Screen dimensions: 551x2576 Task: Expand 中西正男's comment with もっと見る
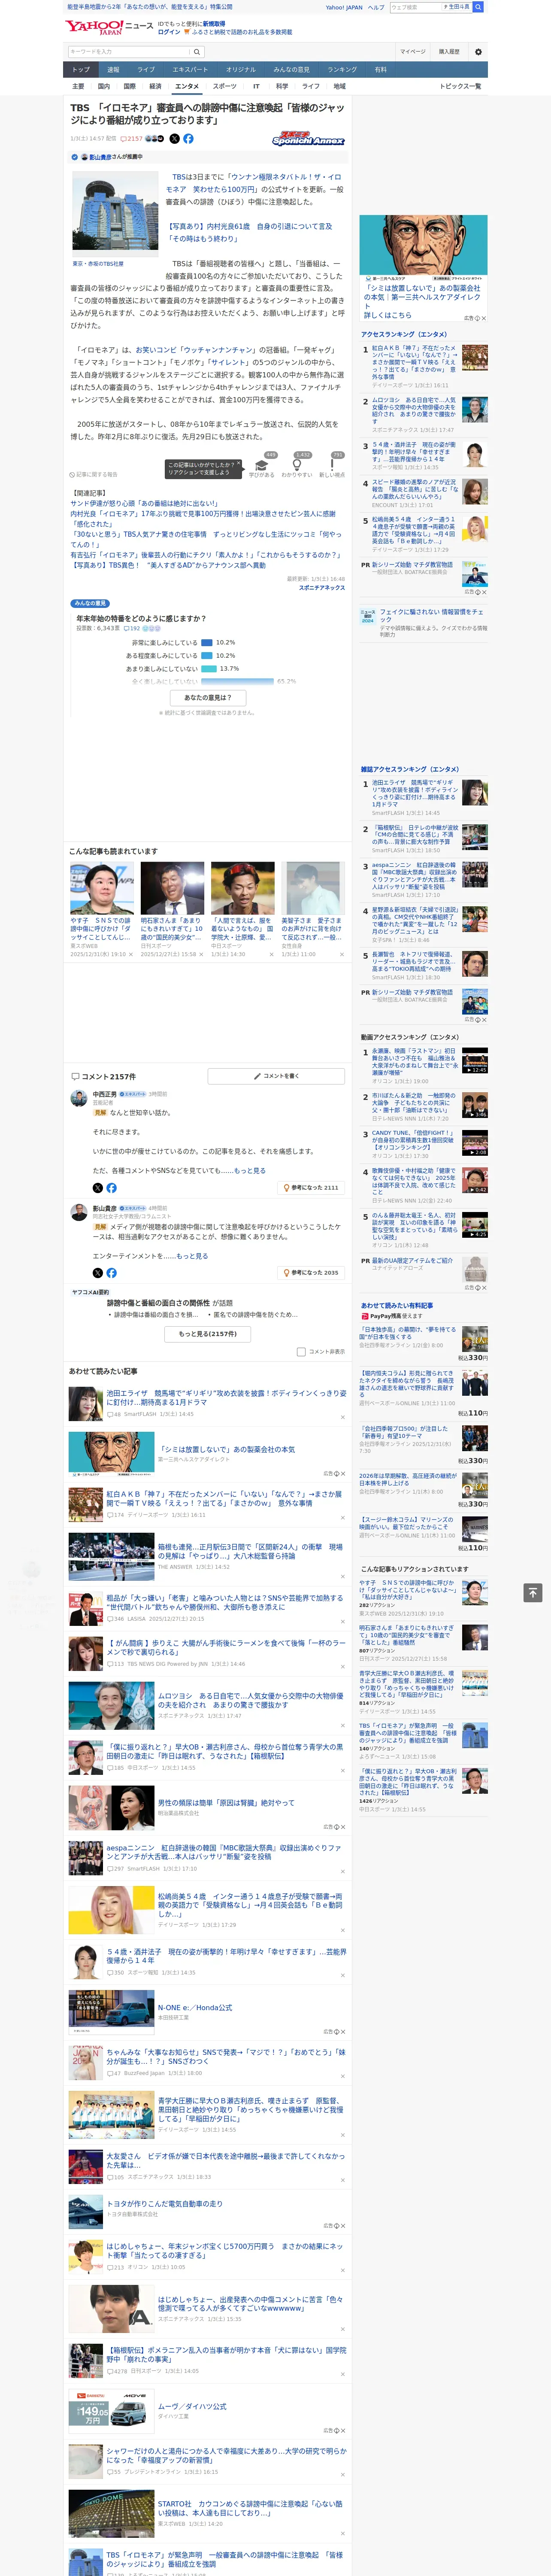point(250,1170)
